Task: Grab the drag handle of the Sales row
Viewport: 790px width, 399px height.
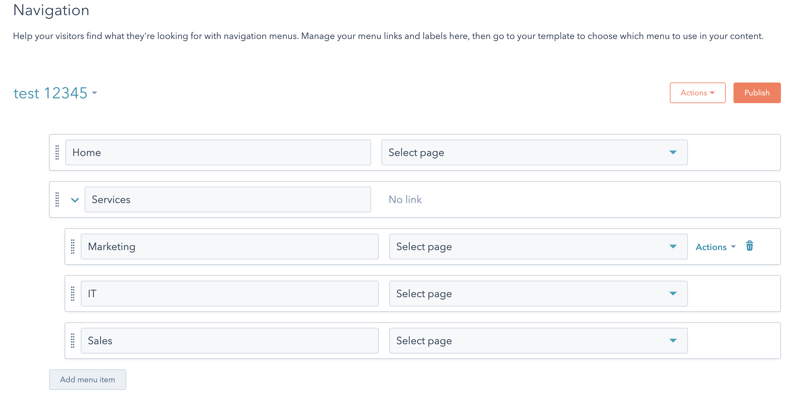Action: point(73,341)
